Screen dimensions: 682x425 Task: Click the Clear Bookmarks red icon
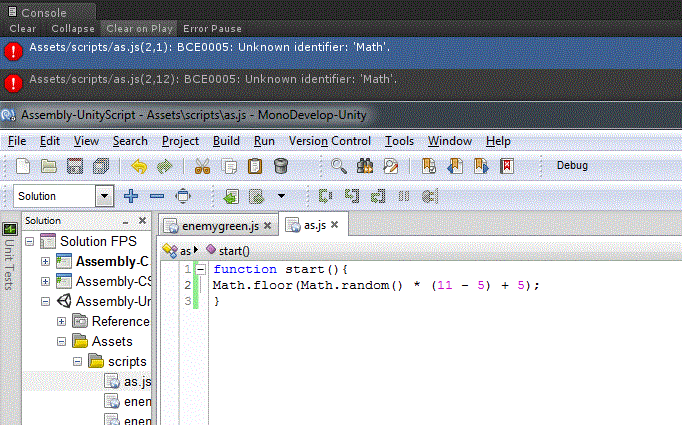(x=507, y=166)
